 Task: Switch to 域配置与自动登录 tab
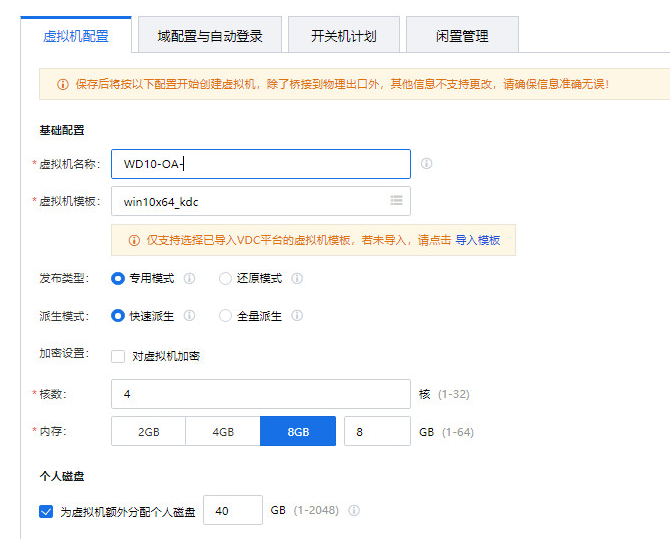coord(210,36)
